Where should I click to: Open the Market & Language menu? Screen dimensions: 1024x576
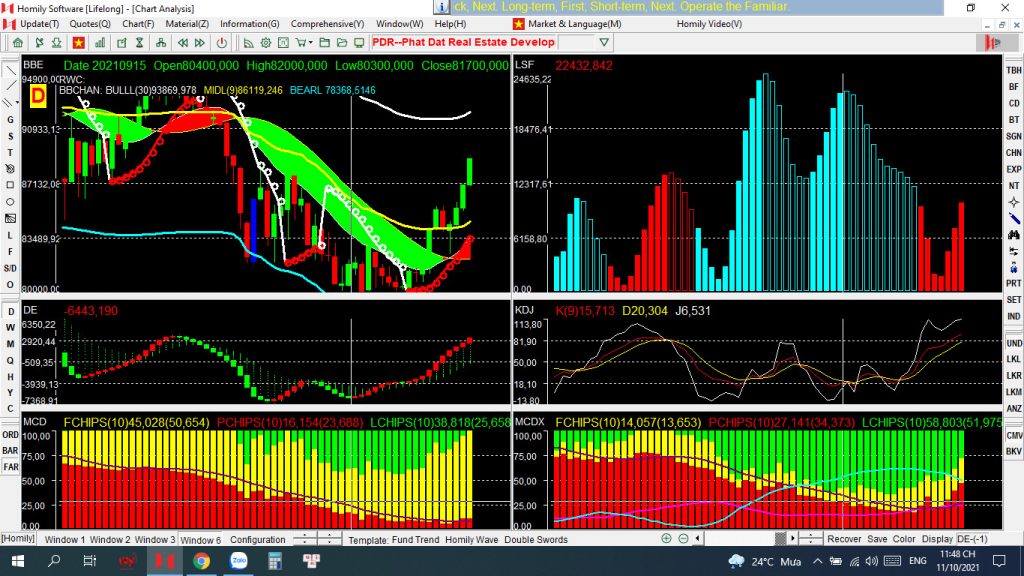click(x=574, y=24)
